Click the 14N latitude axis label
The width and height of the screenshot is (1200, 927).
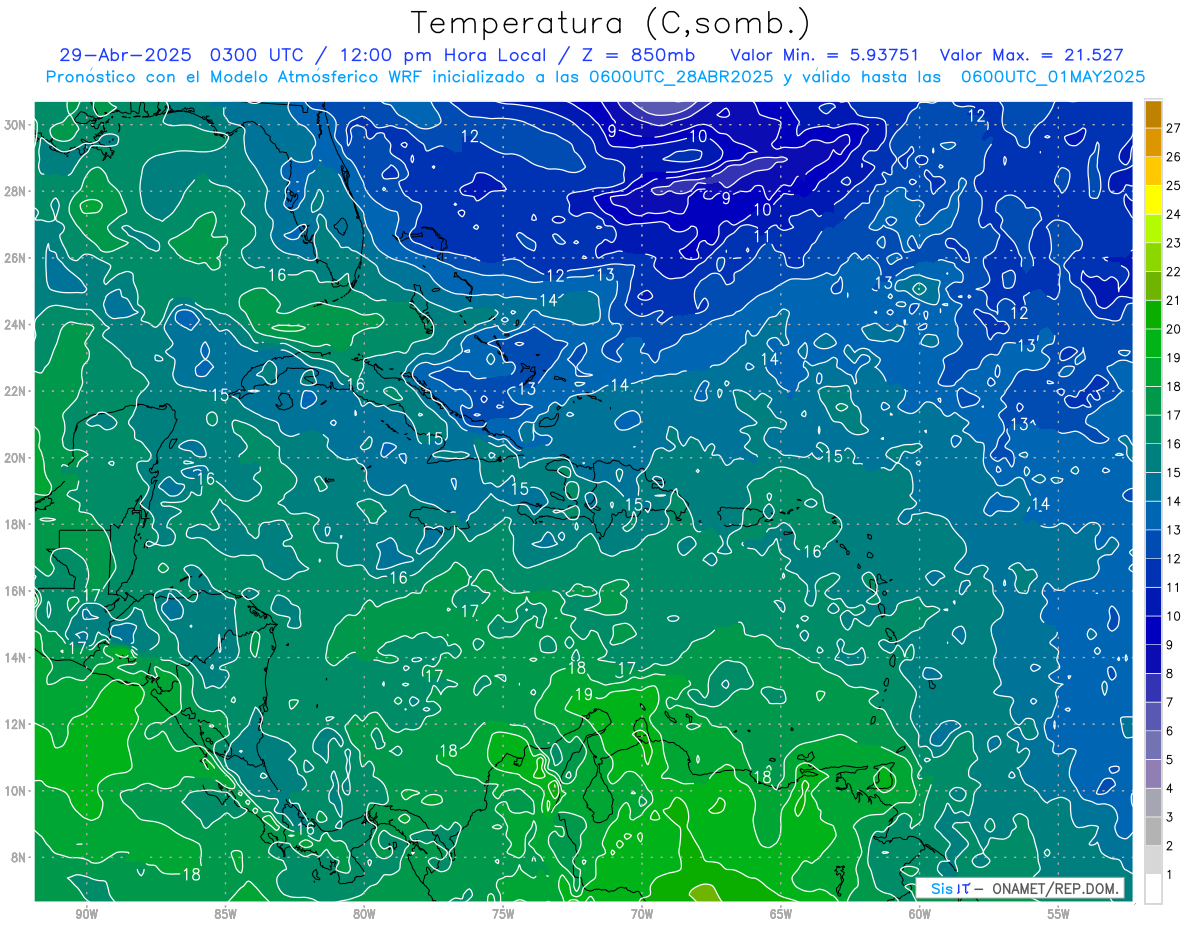pos(15,658)
